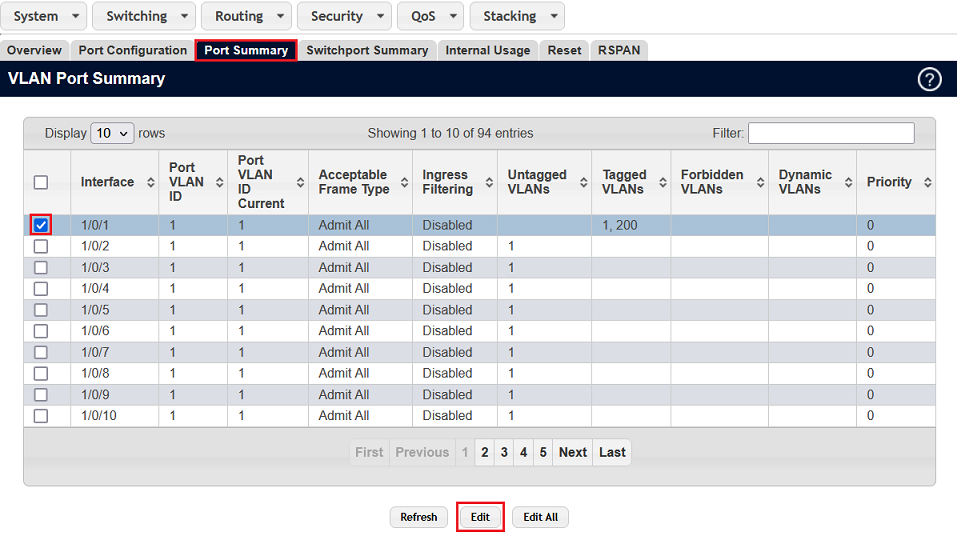Open the RSPAN tab

click(619, 50)
